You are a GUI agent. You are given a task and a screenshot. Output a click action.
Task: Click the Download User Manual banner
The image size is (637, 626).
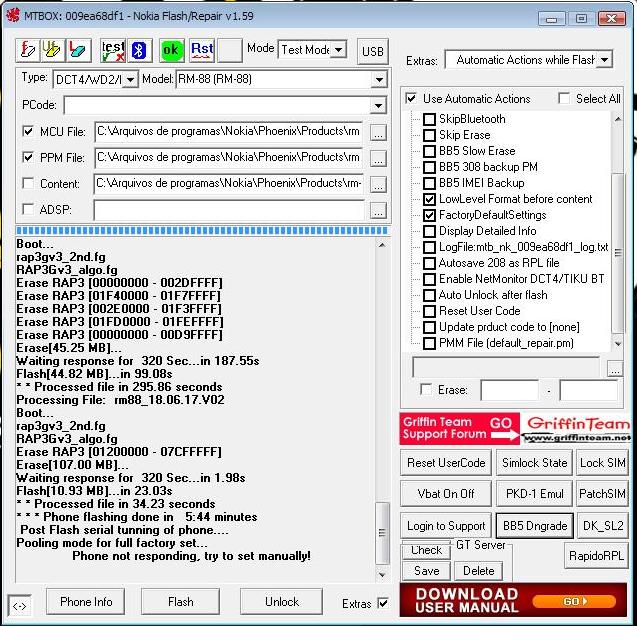click(514, 600)
